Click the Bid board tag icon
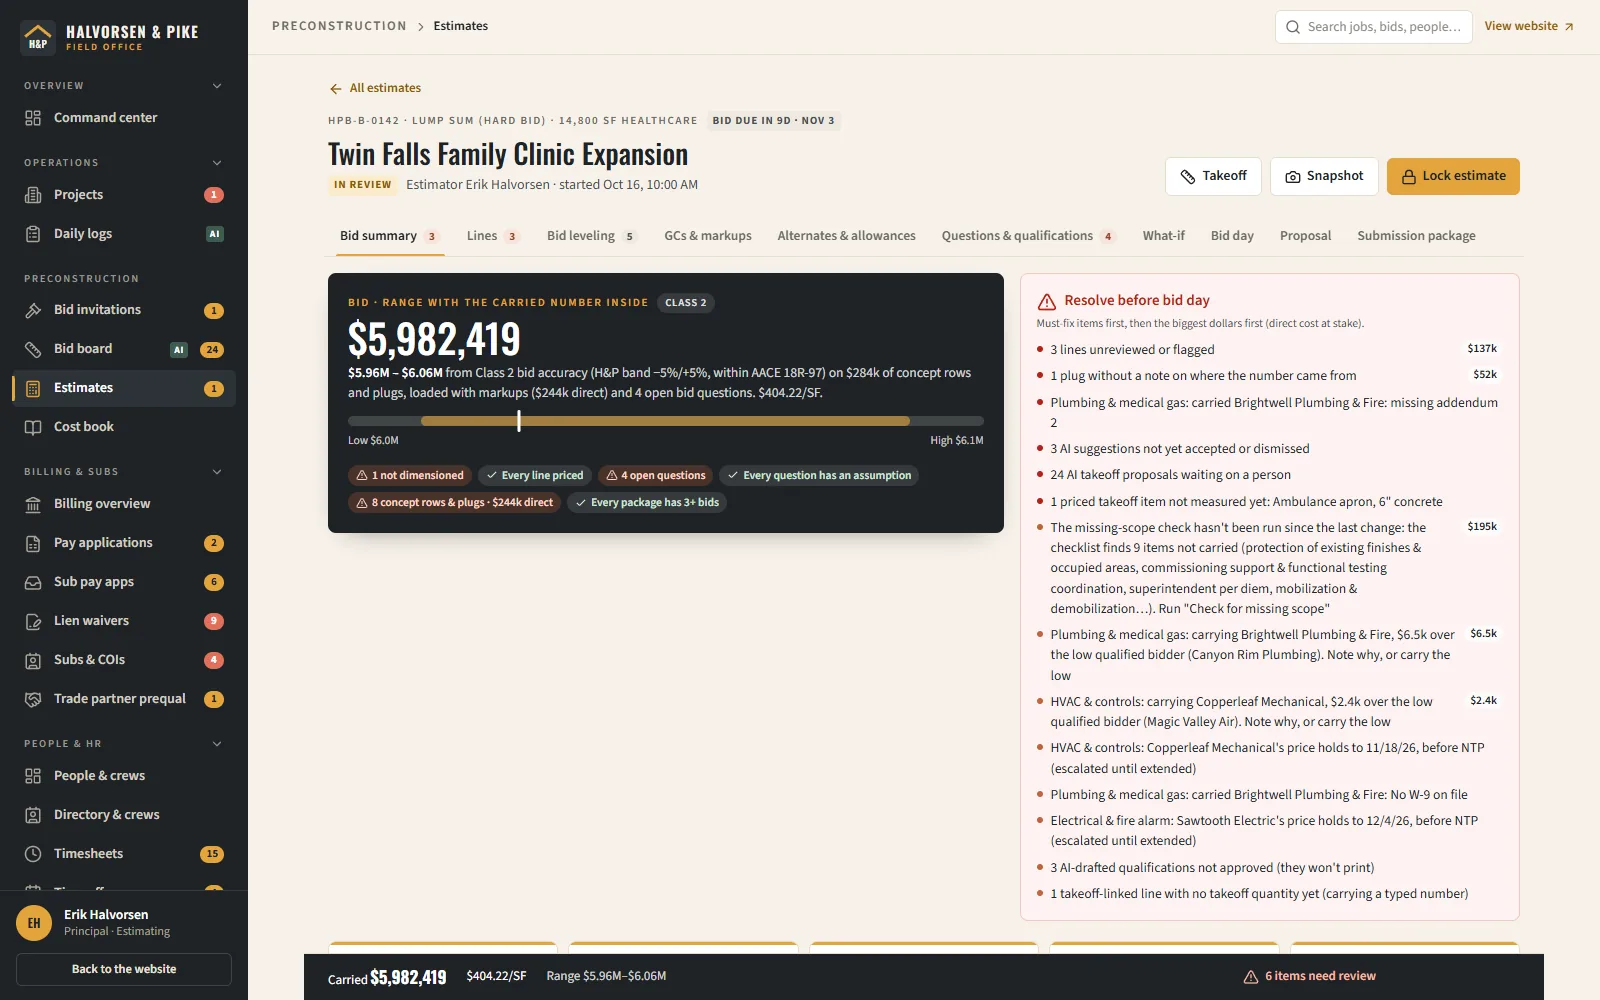This screenshot has height=1000, width=1600. (x=33, y=349)
